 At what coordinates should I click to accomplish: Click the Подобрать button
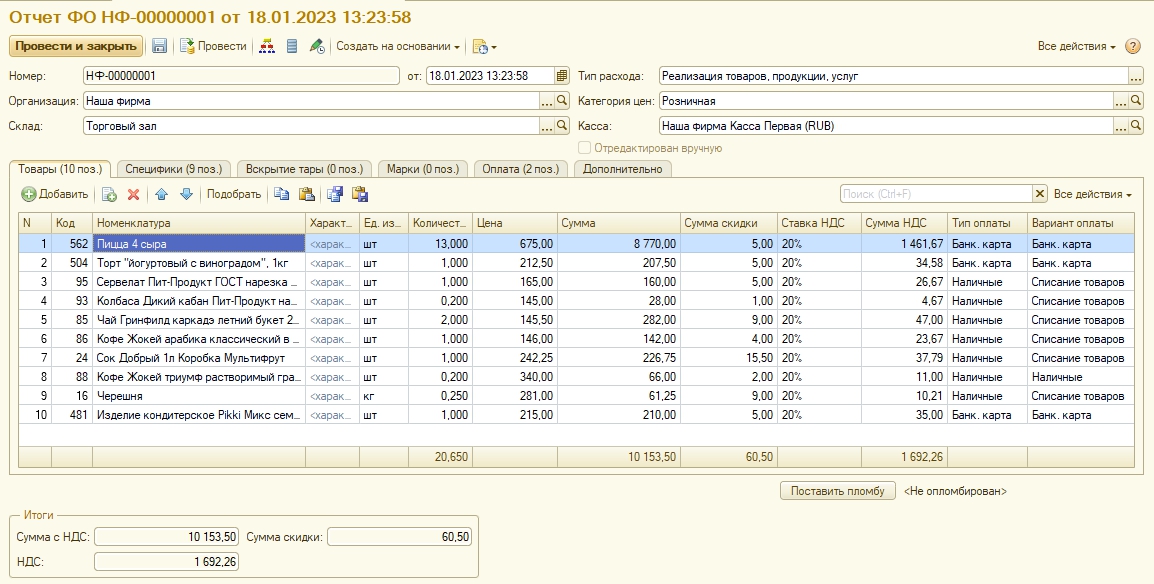pos(233,194)
